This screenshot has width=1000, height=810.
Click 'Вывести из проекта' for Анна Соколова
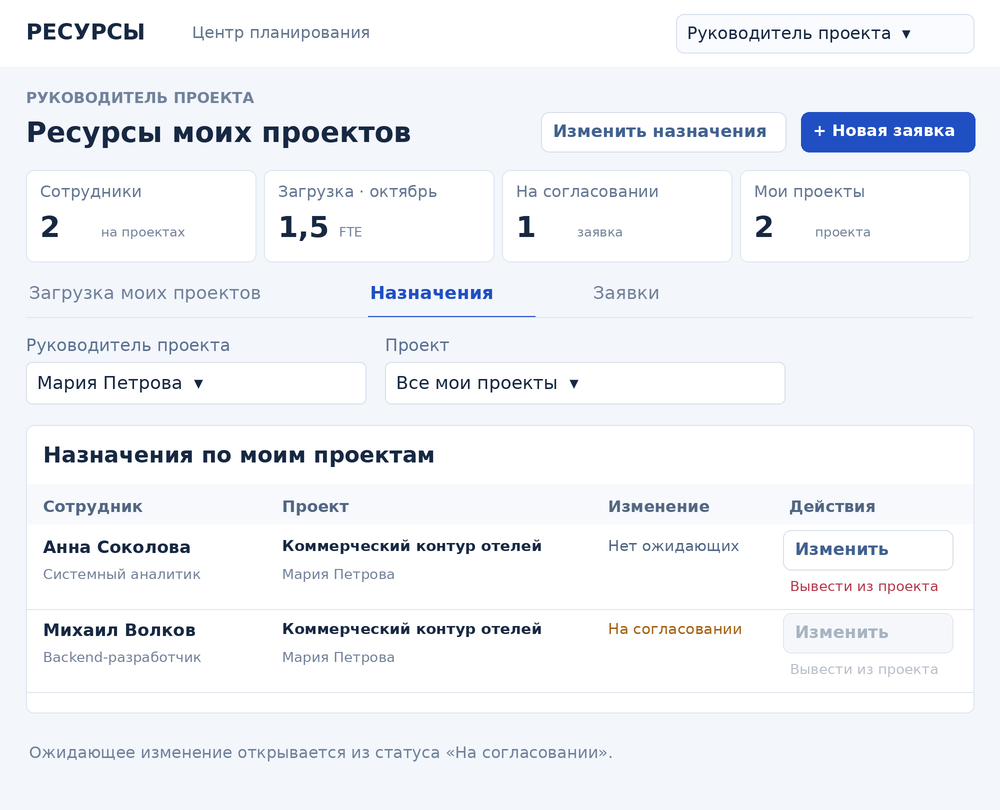coord(864,587)
